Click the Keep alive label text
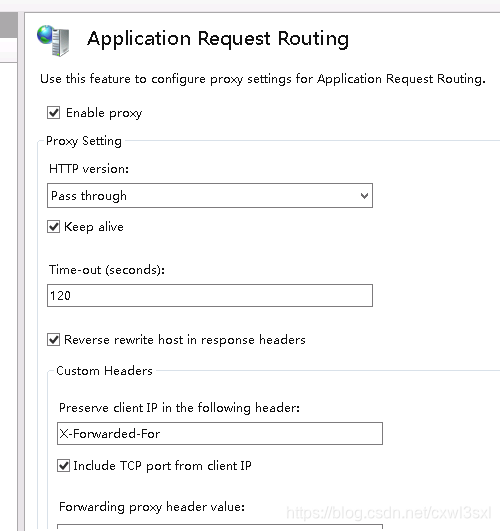This screenshot has width=500, height=531. (x=94, y=227)
